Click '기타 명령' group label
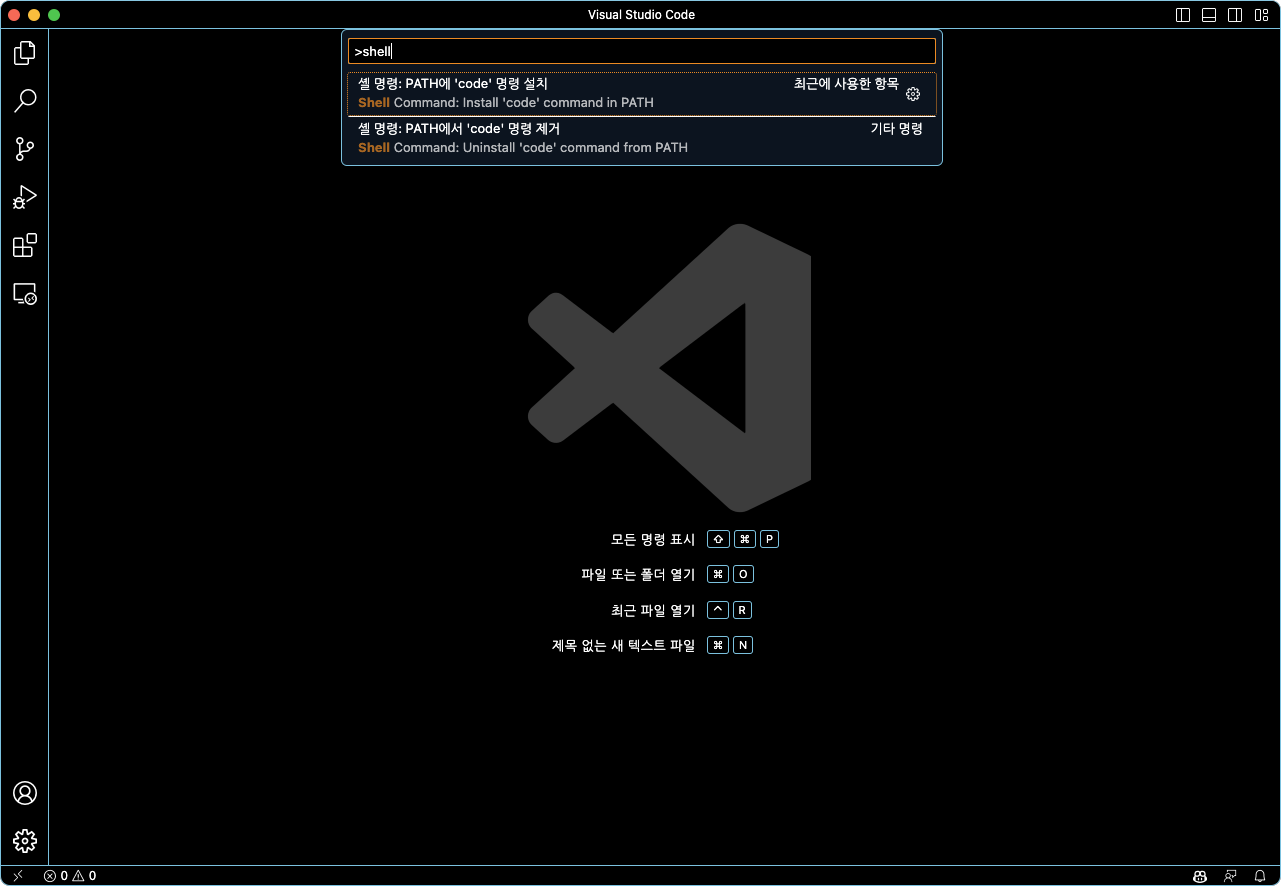Screen dimensions: 1281x886 (x=896, y=129)
